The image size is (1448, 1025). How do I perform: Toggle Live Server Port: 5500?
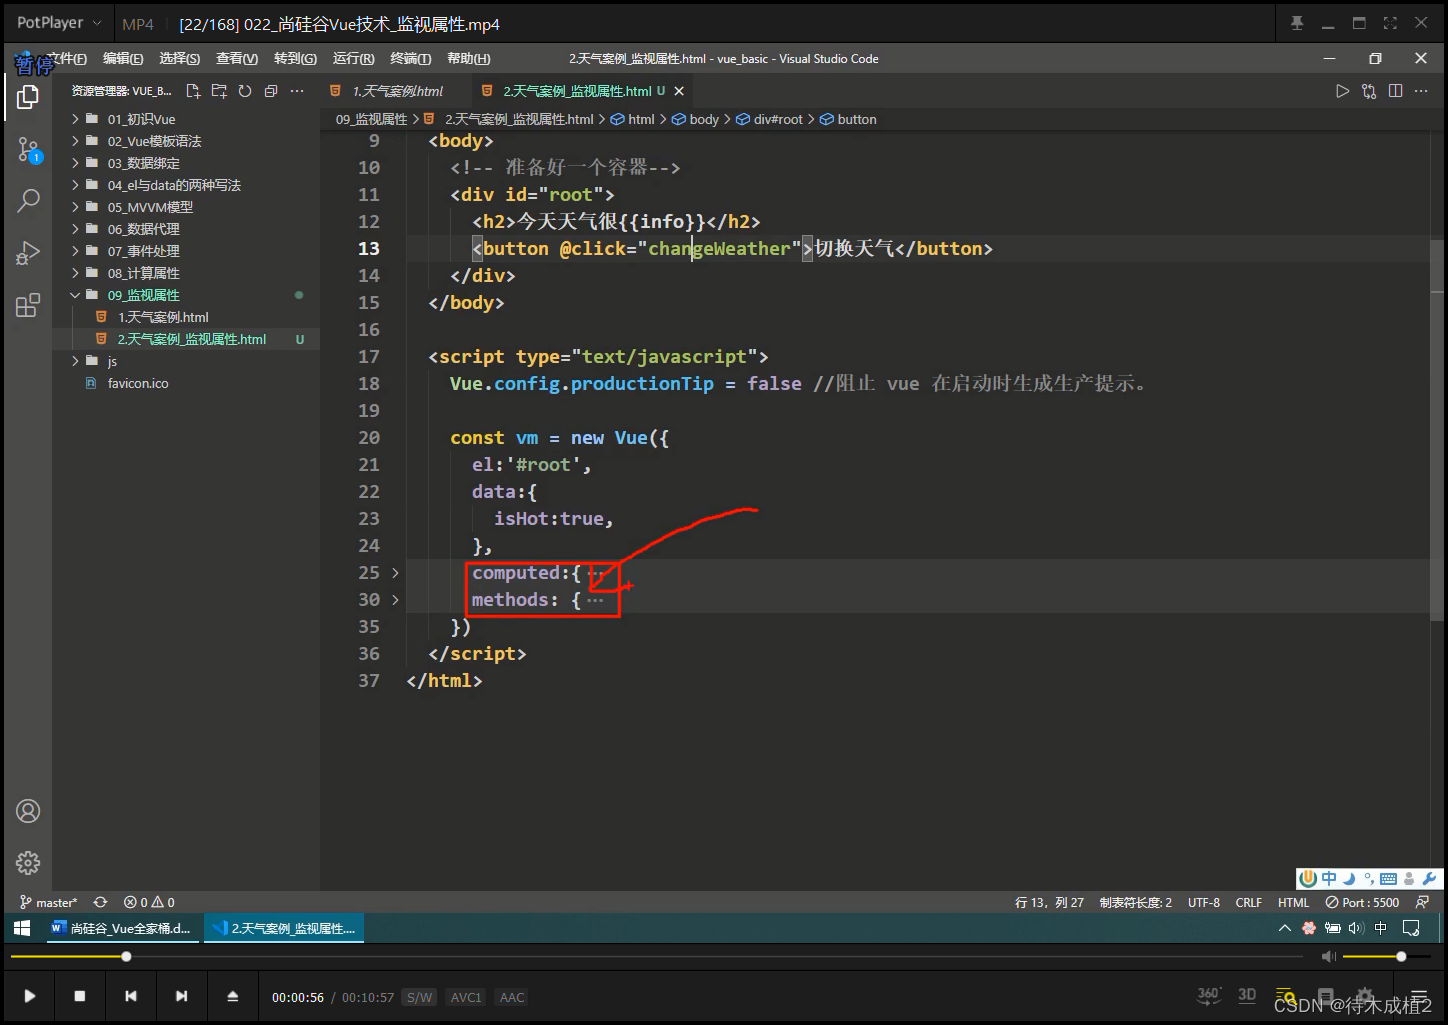pyautogui.click(x=1362, y=902)
